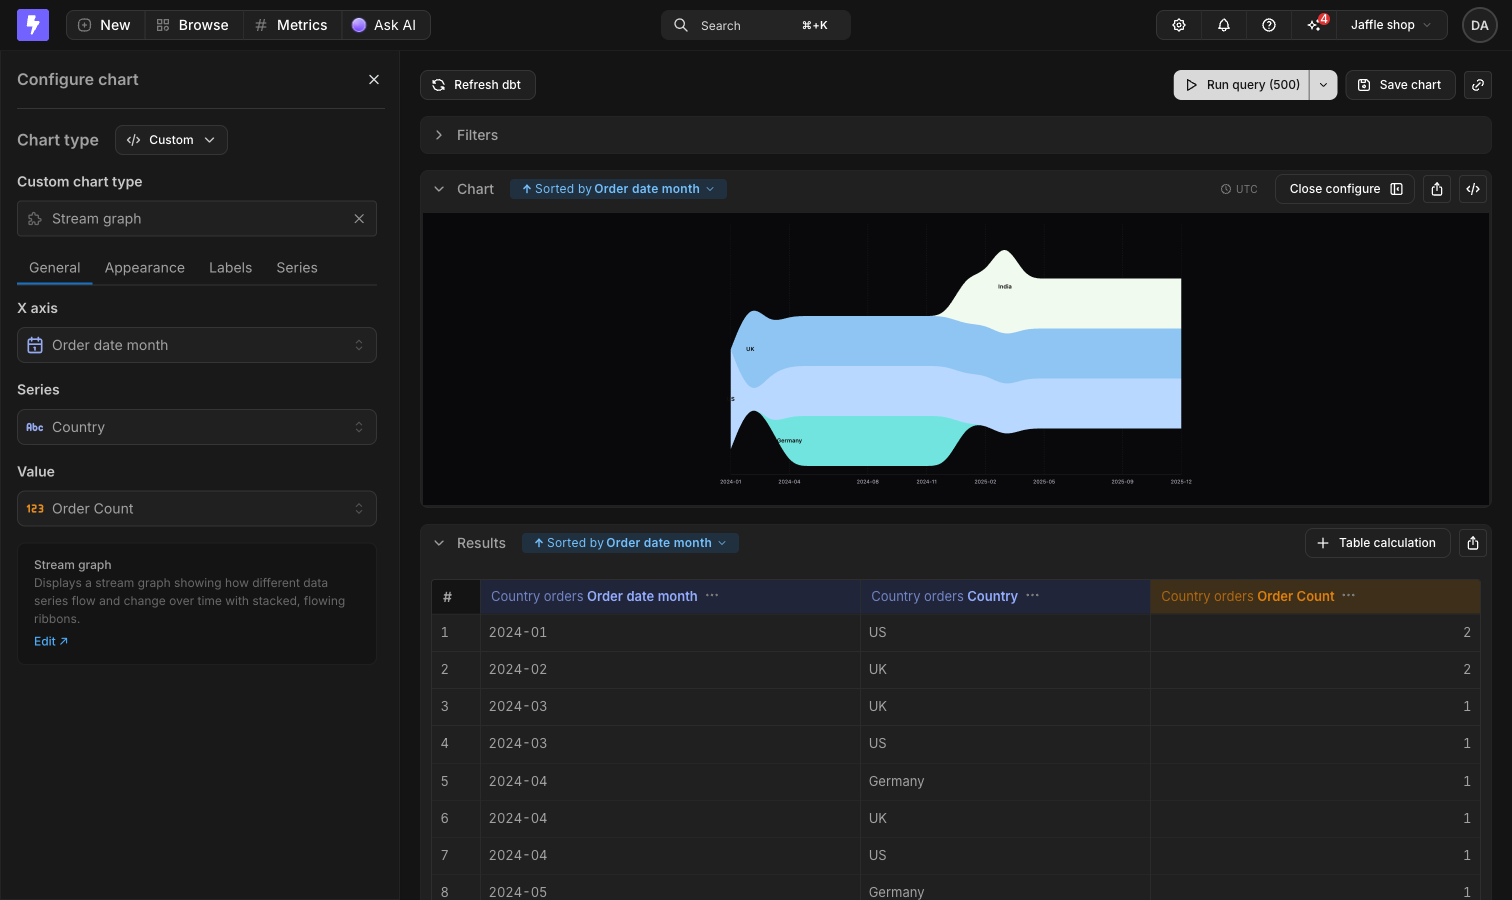Click Save chart button
Image resolution: width=1512 pixels, height=900 pixels.
click(1400, 85)
